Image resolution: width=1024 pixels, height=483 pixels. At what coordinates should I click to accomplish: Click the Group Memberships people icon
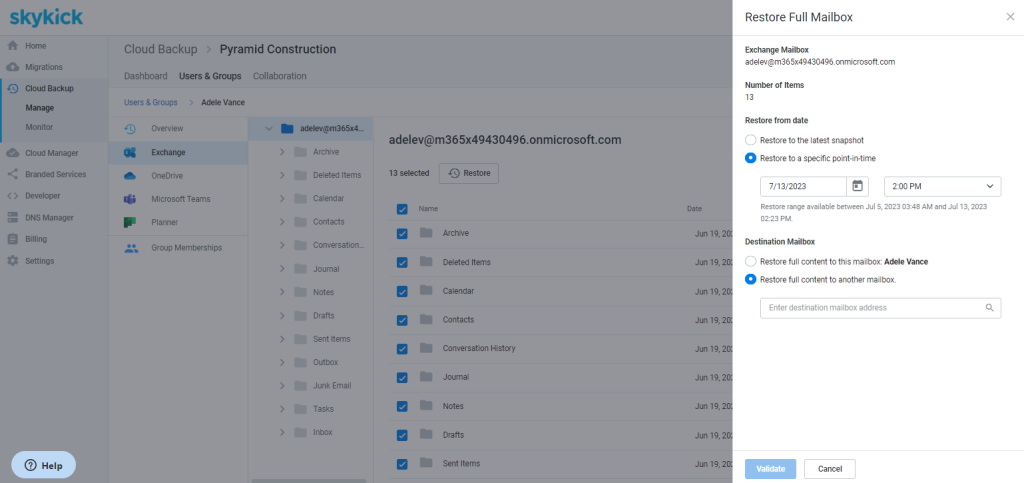click(131, 248)
